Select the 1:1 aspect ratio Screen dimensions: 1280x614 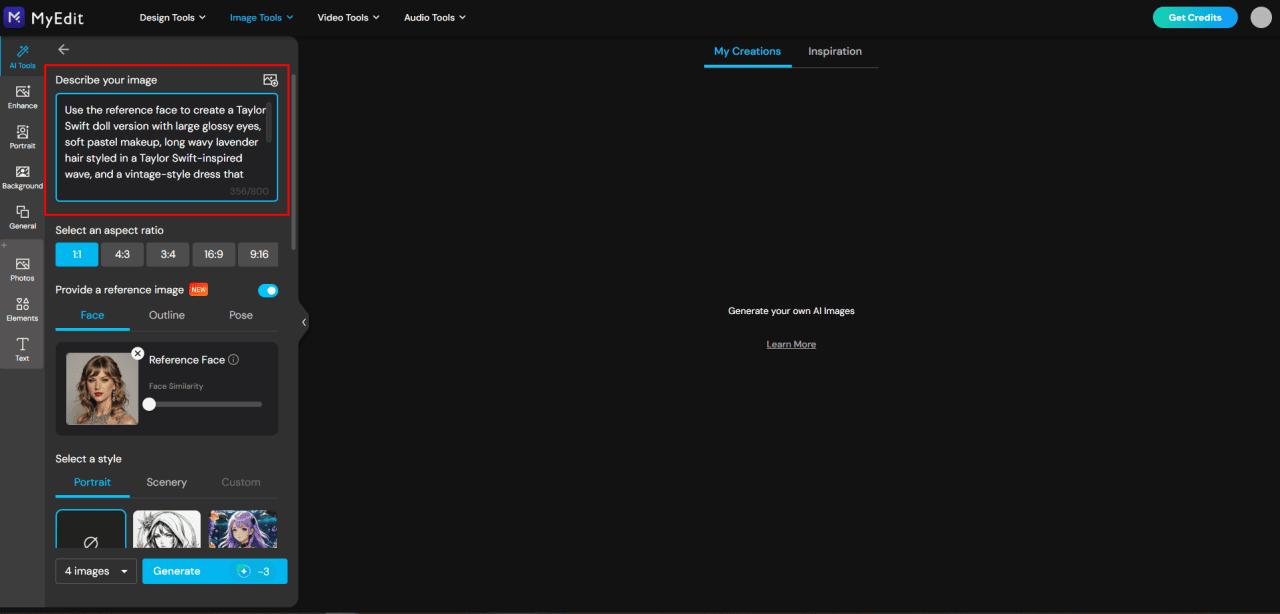[77, 254]
